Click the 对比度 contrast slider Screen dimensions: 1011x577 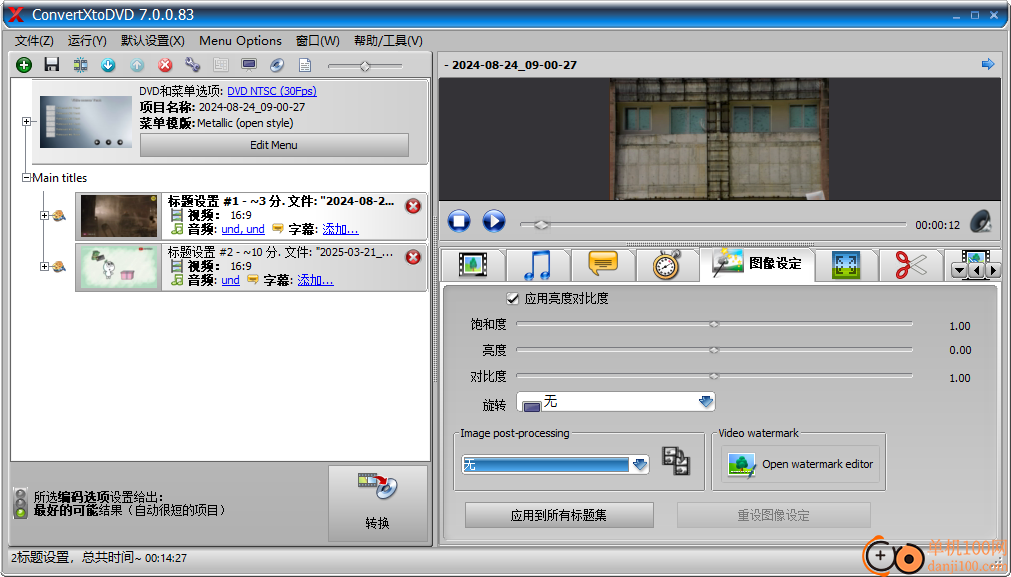click(x=714, y=376)
